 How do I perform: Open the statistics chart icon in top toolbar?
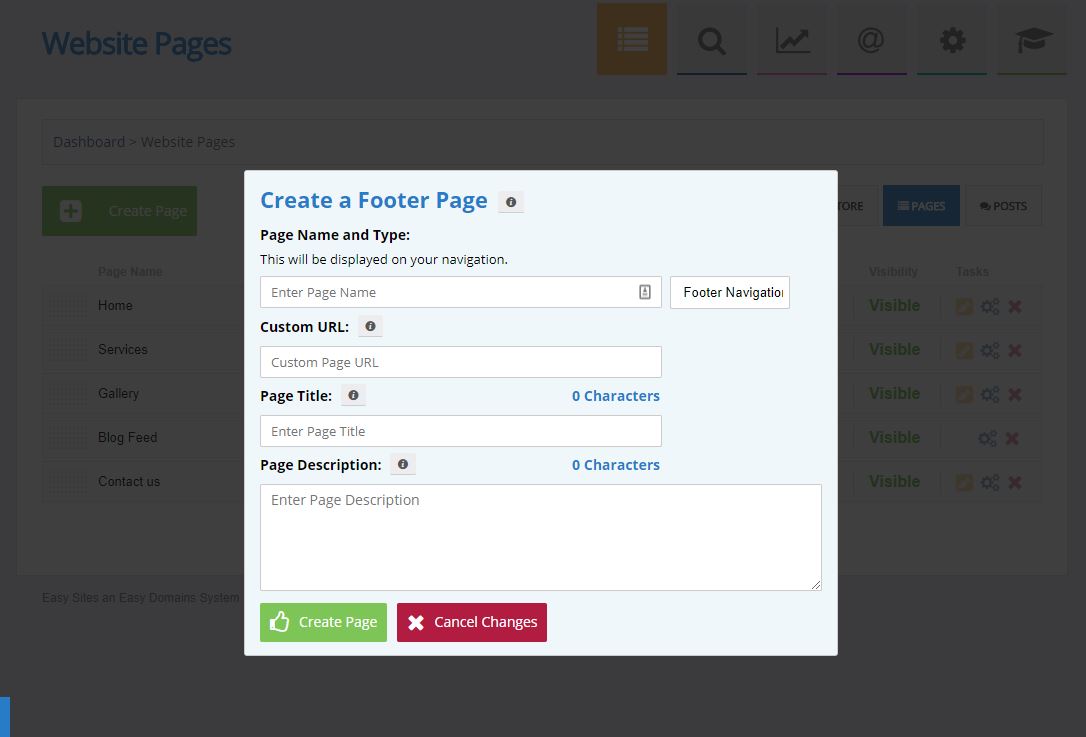[791, 40]
